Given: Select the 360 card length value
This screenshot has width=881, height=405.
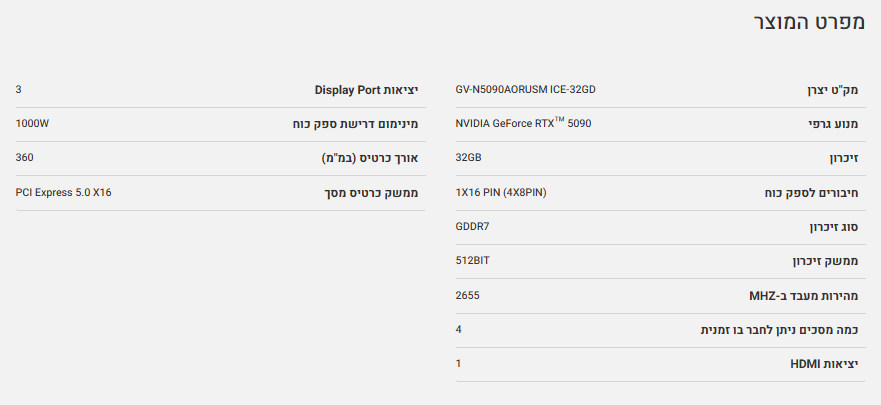Looking at the screenshot, I should pos(25,158).
